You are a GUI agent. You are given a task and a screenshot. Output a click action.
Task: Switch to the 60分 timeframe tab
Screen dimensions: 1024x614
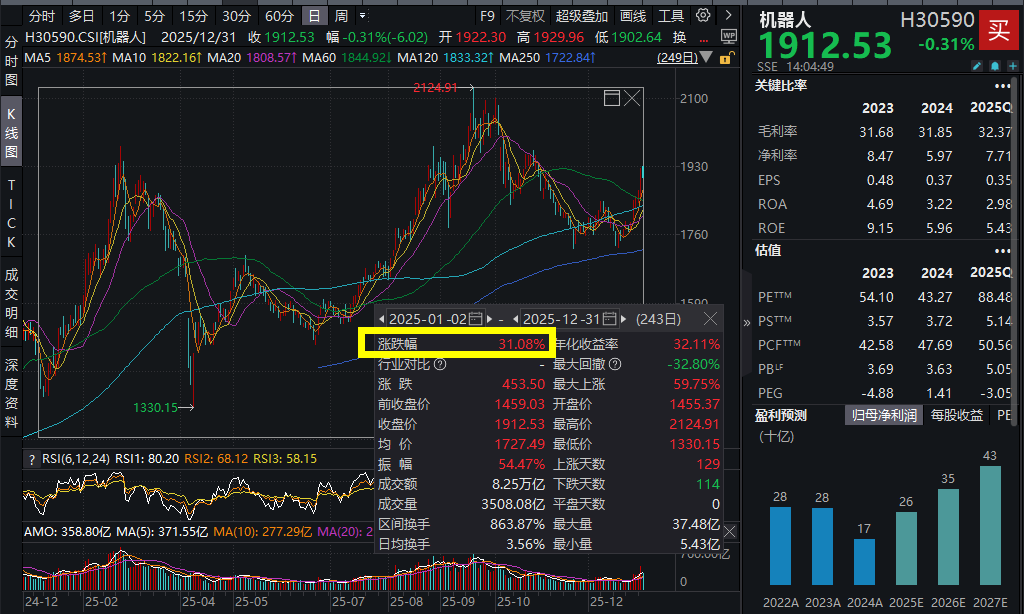(x=280, y=16)
